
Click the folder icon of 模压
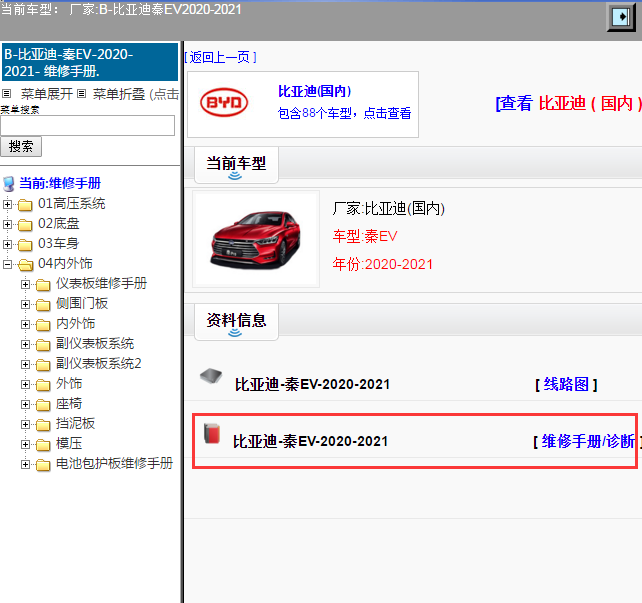pyautogui.click(x=43, y=445)
